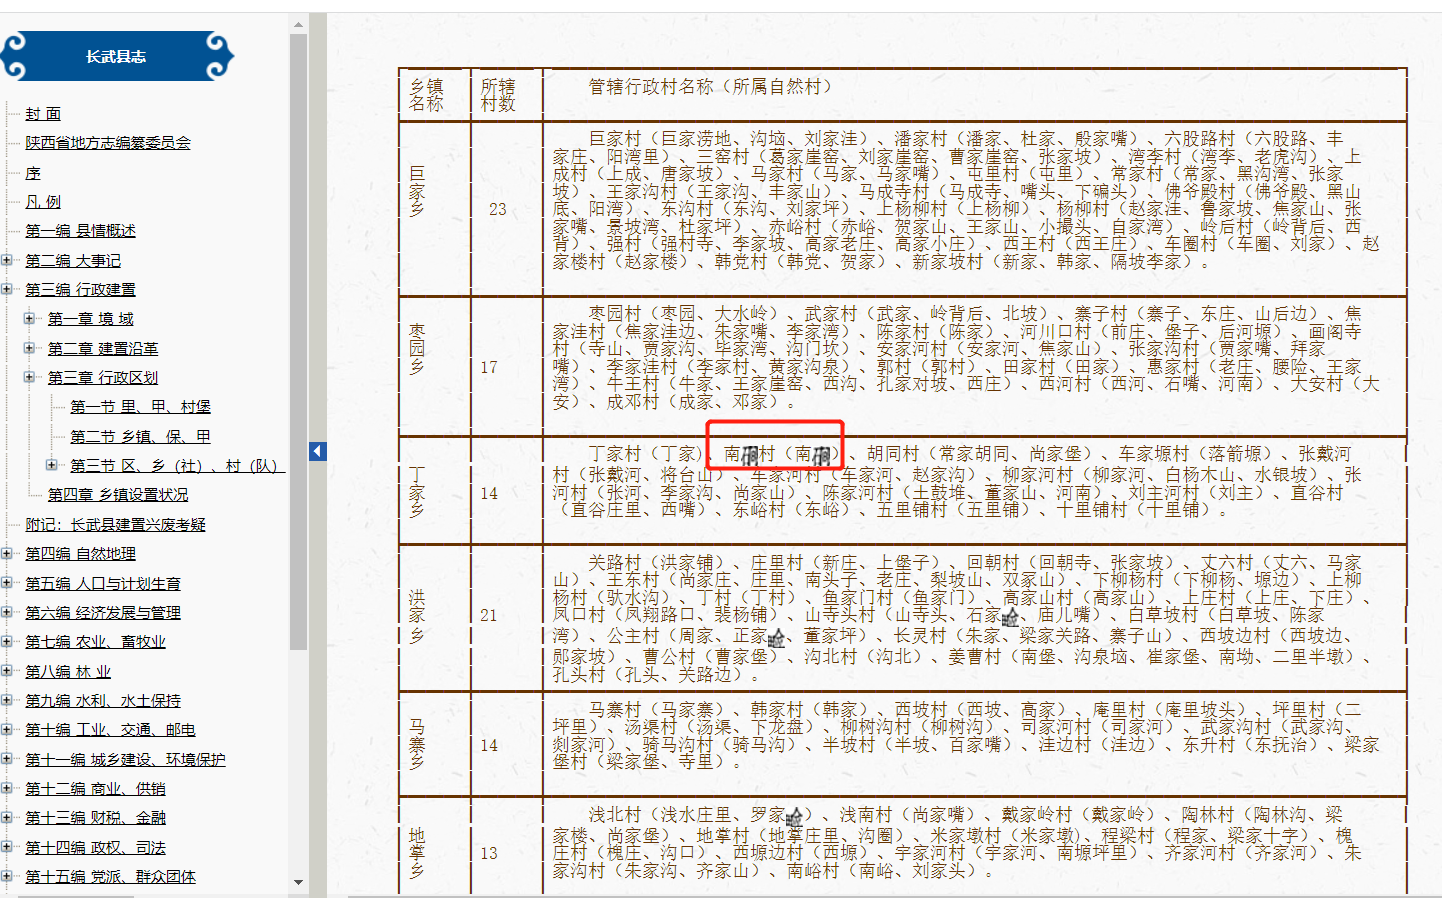1442x898 pixels.
Task: Open 附记：长武县建置兴废考疑 link
Action: tap(115, 524)
